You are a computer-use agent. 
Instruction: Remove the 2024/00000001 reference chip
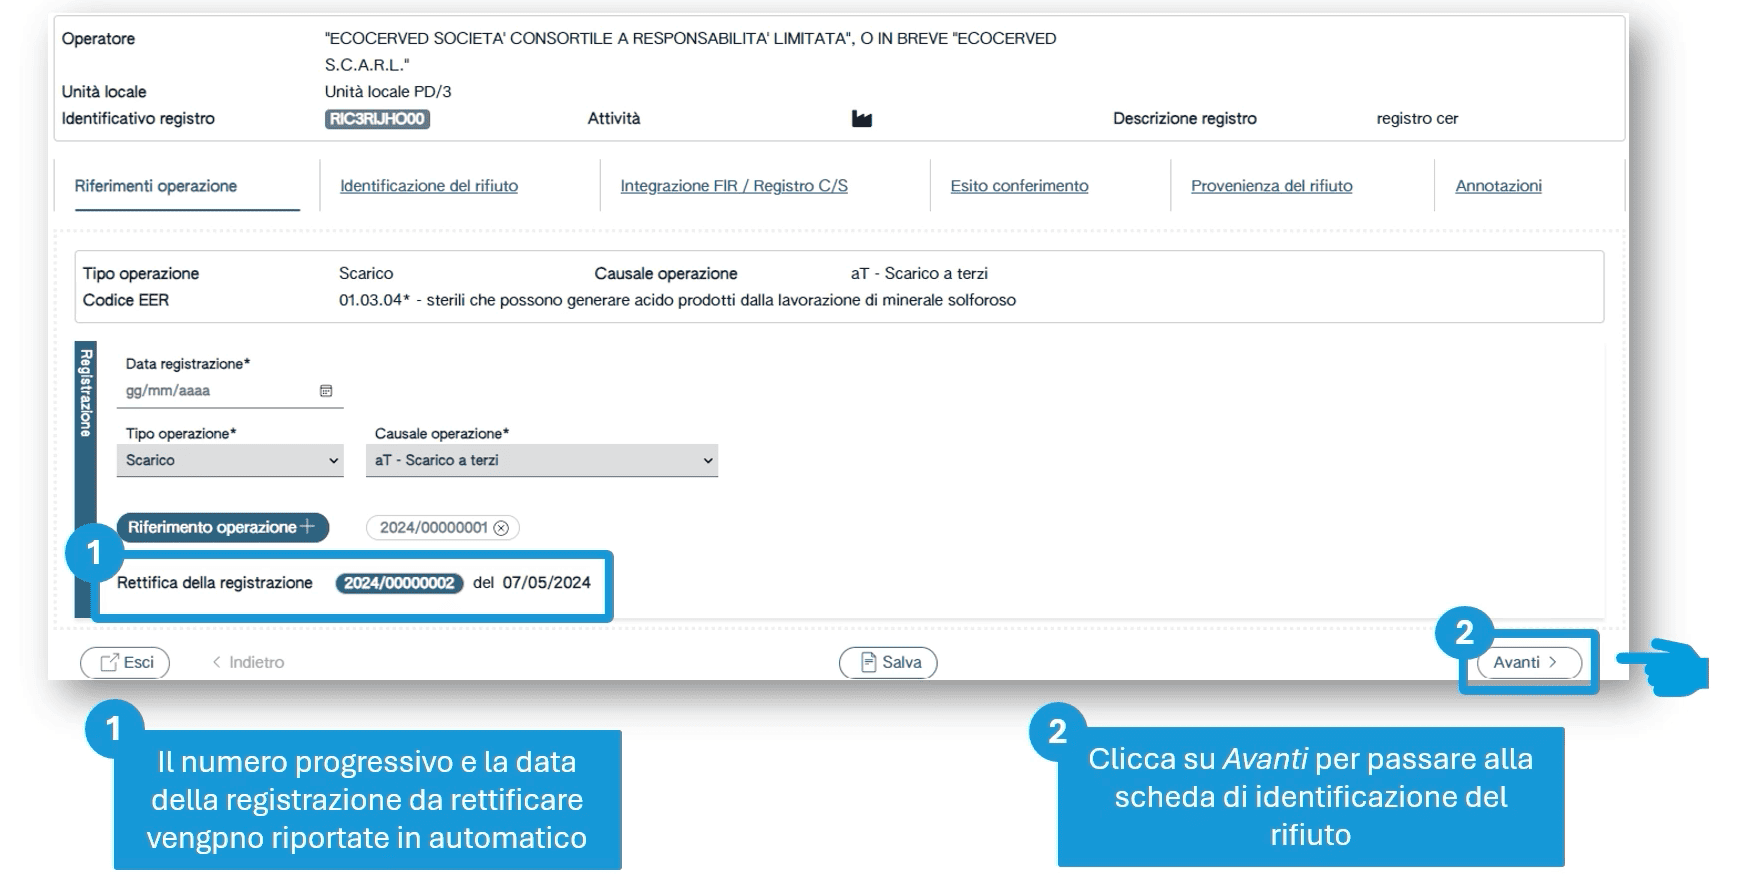click(x=501, y=528)
